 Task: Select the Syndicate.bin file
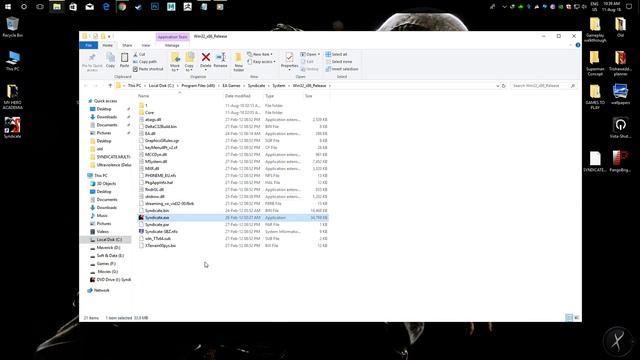[157, 211]
